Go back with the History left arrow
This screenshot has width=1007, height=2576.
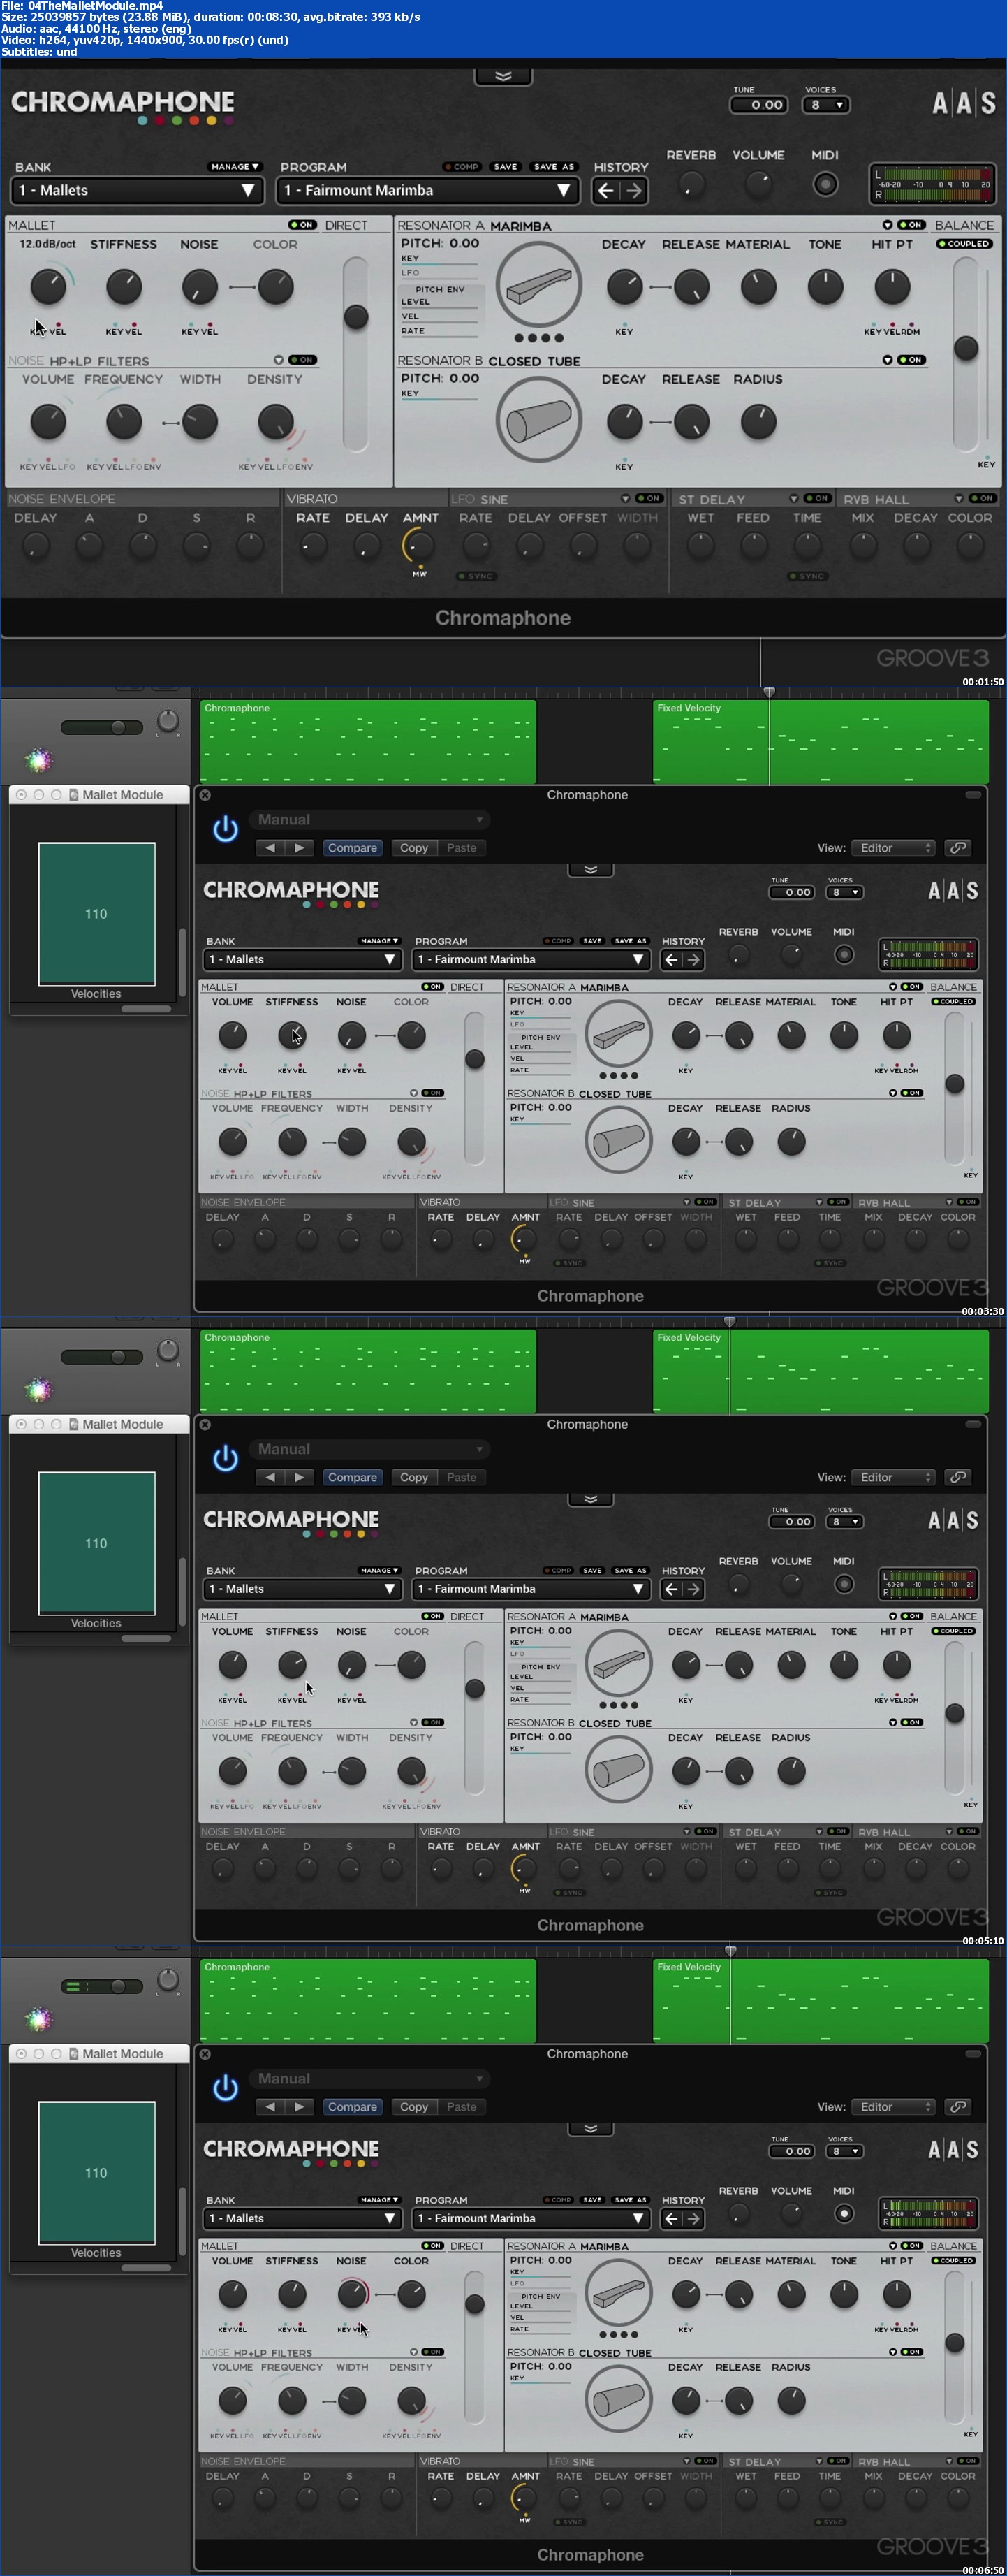coord(605,190)
